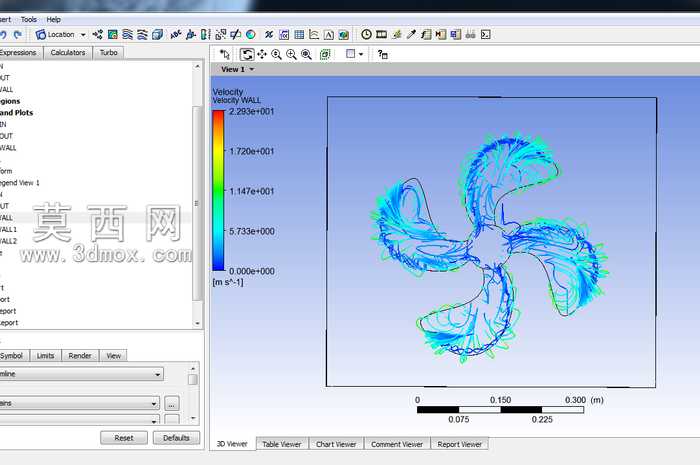Viewport: 700px width, 465px height.
Task: Click the ellipsis button beside domains
Action: pos(172,403)
